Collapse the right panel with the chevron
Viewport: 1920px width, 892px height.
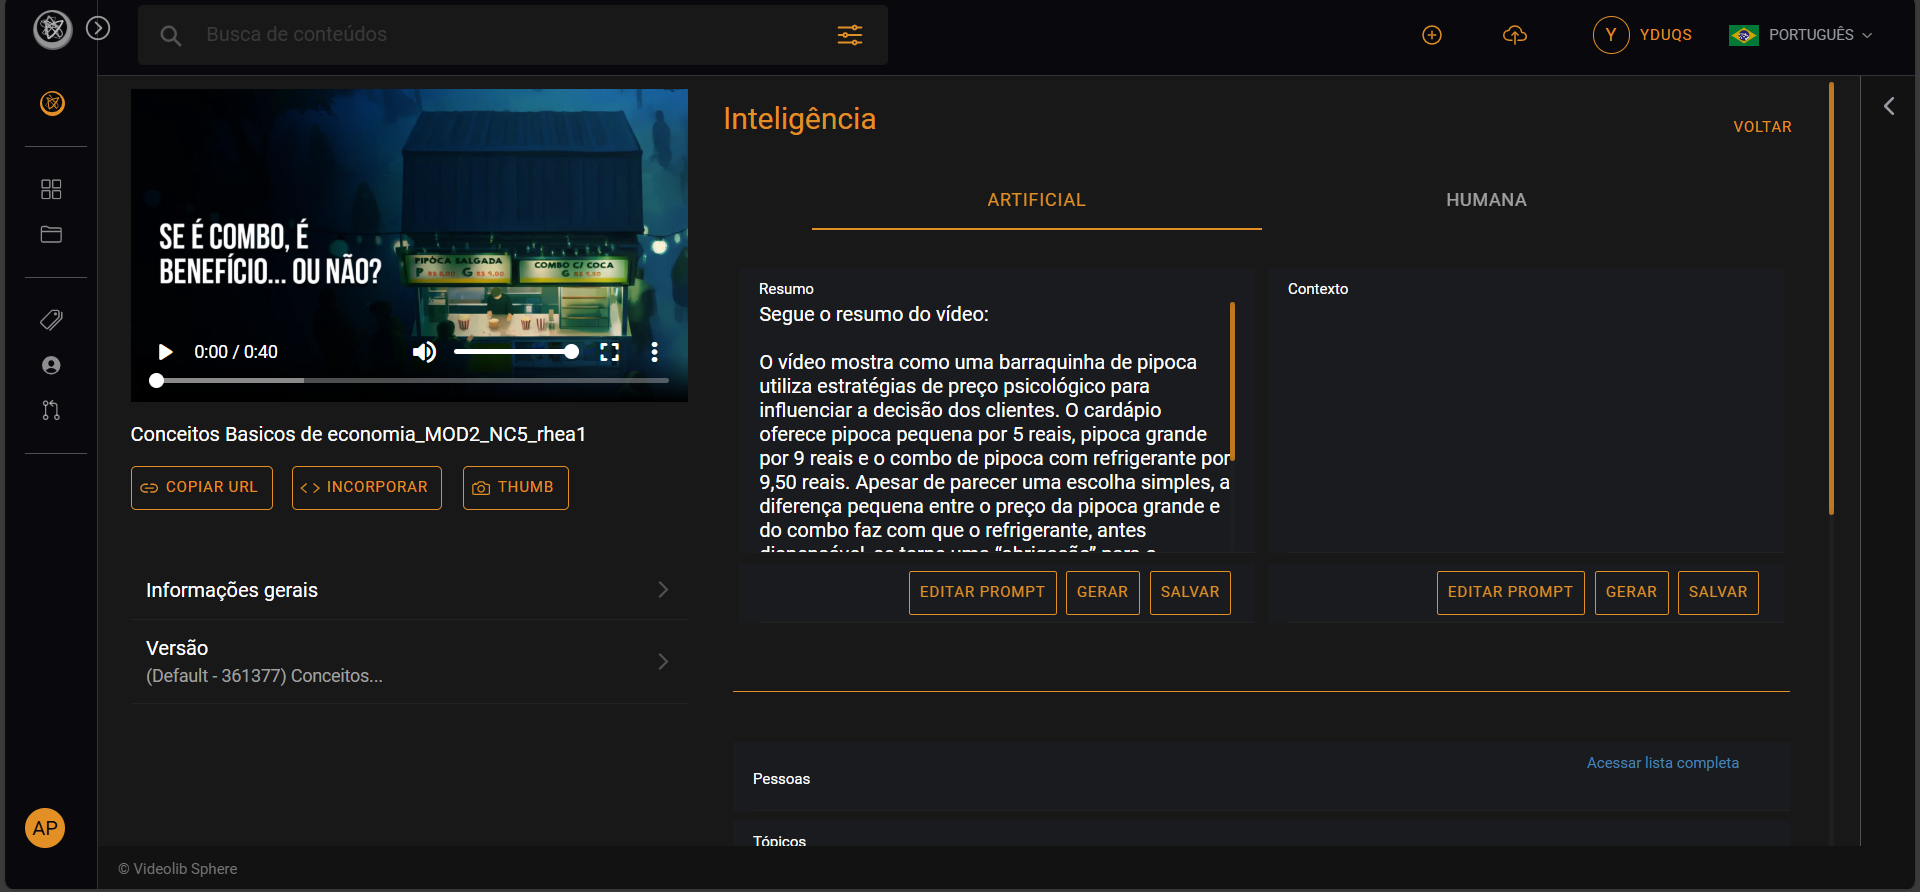(x=1889, y=106)
